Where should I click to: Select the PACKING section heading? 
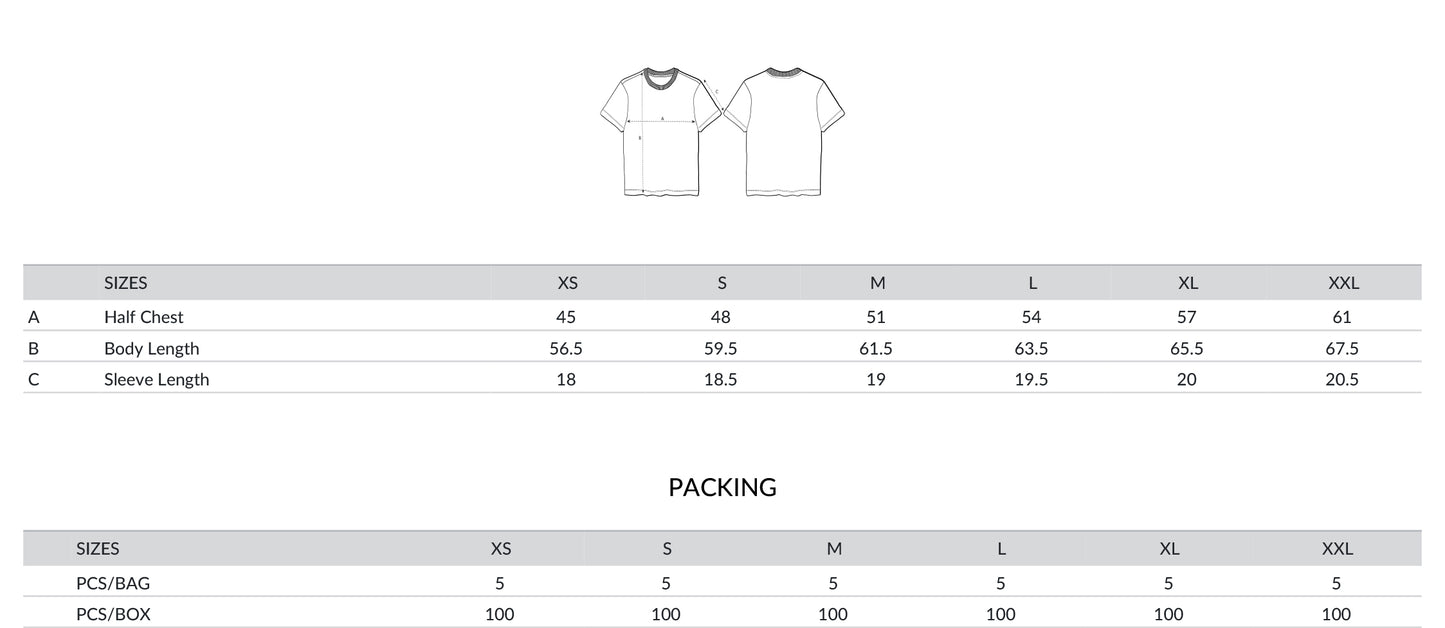tap(722, 487)
